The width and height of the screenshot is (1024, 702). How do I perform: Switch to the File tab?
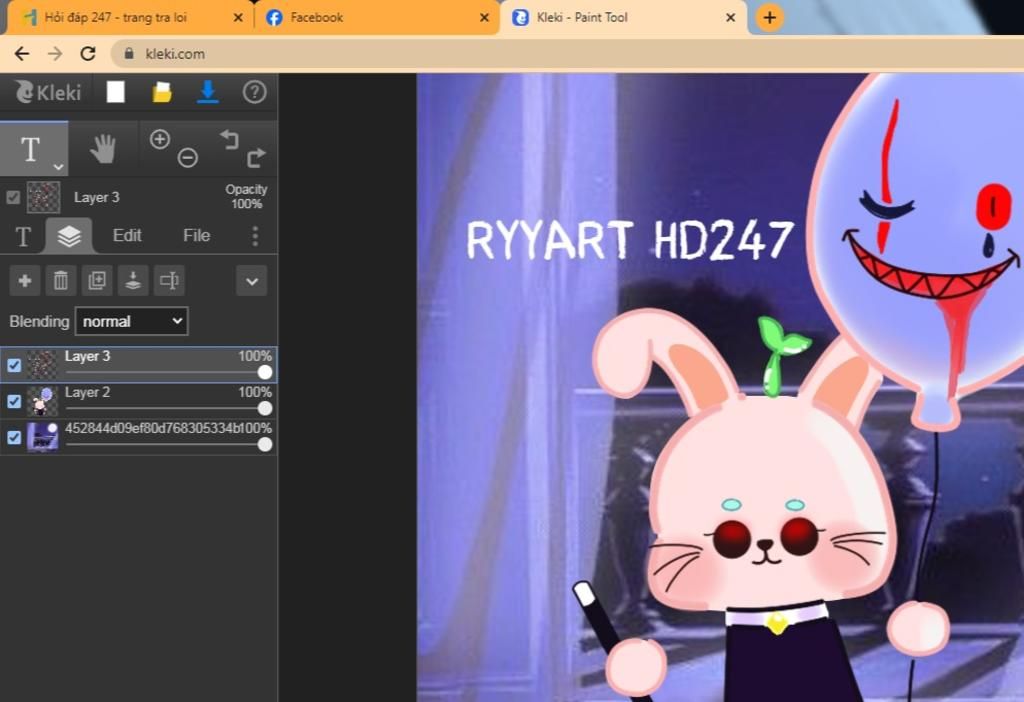[x=196, y=236]
